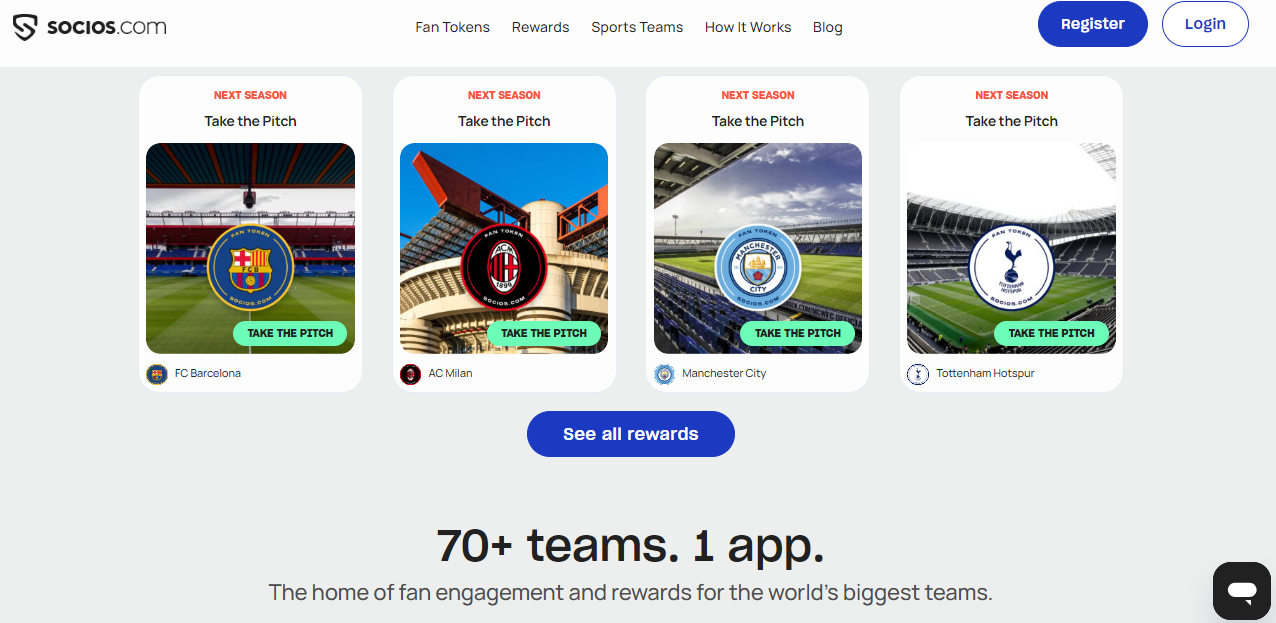
Task: Open the chat widget icon
Action: [x=1242, y=591]
